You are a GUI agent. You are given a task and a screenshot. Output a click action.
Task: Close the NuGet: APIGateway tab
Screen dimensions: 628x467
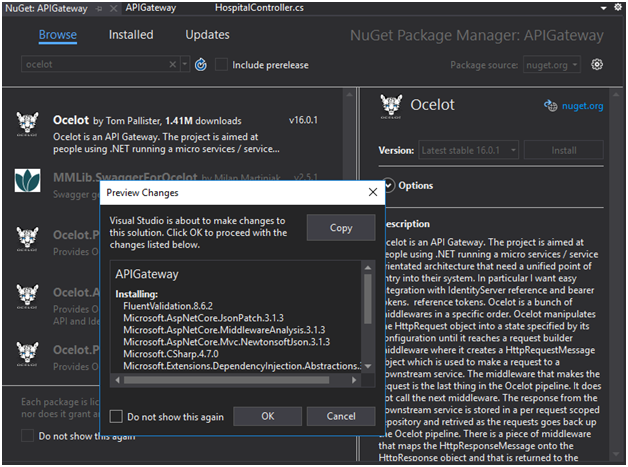114,8
